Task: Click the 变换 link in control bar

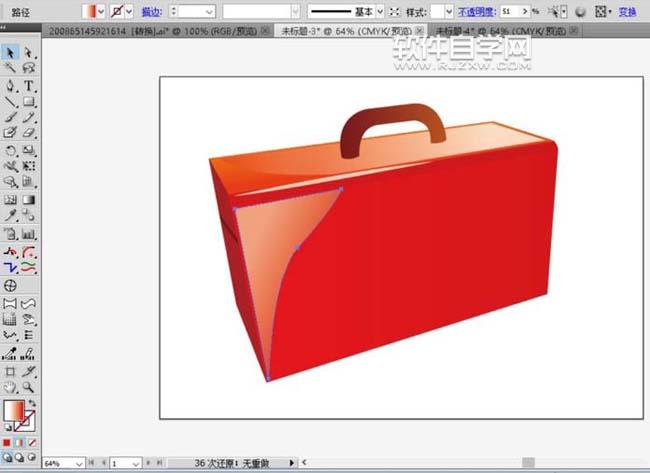Action: (627, 11)
